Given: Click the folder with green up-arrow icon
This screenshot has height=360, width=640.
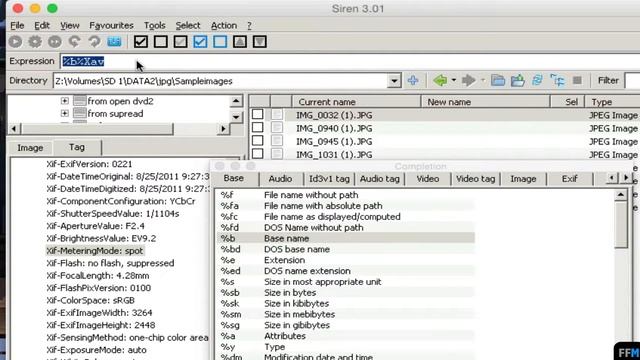Looking at the screenshot, I should tap(518, 80).
